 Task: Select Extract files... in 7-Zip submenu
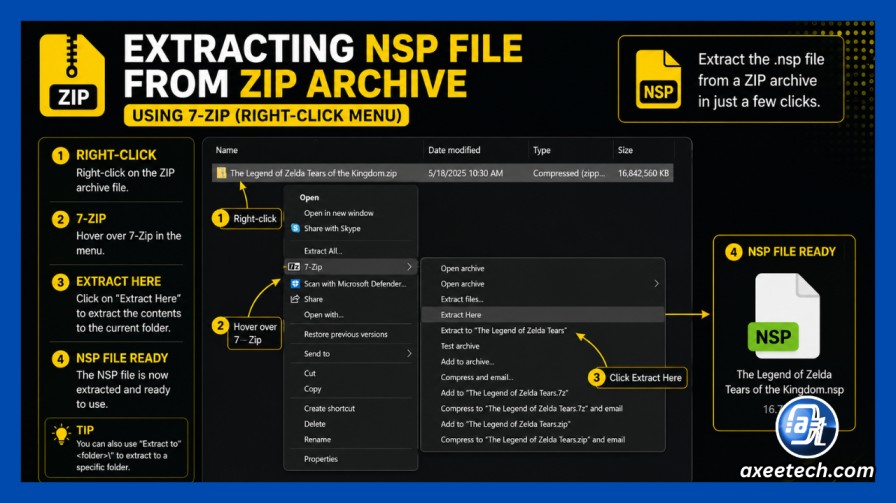point(462,299)
